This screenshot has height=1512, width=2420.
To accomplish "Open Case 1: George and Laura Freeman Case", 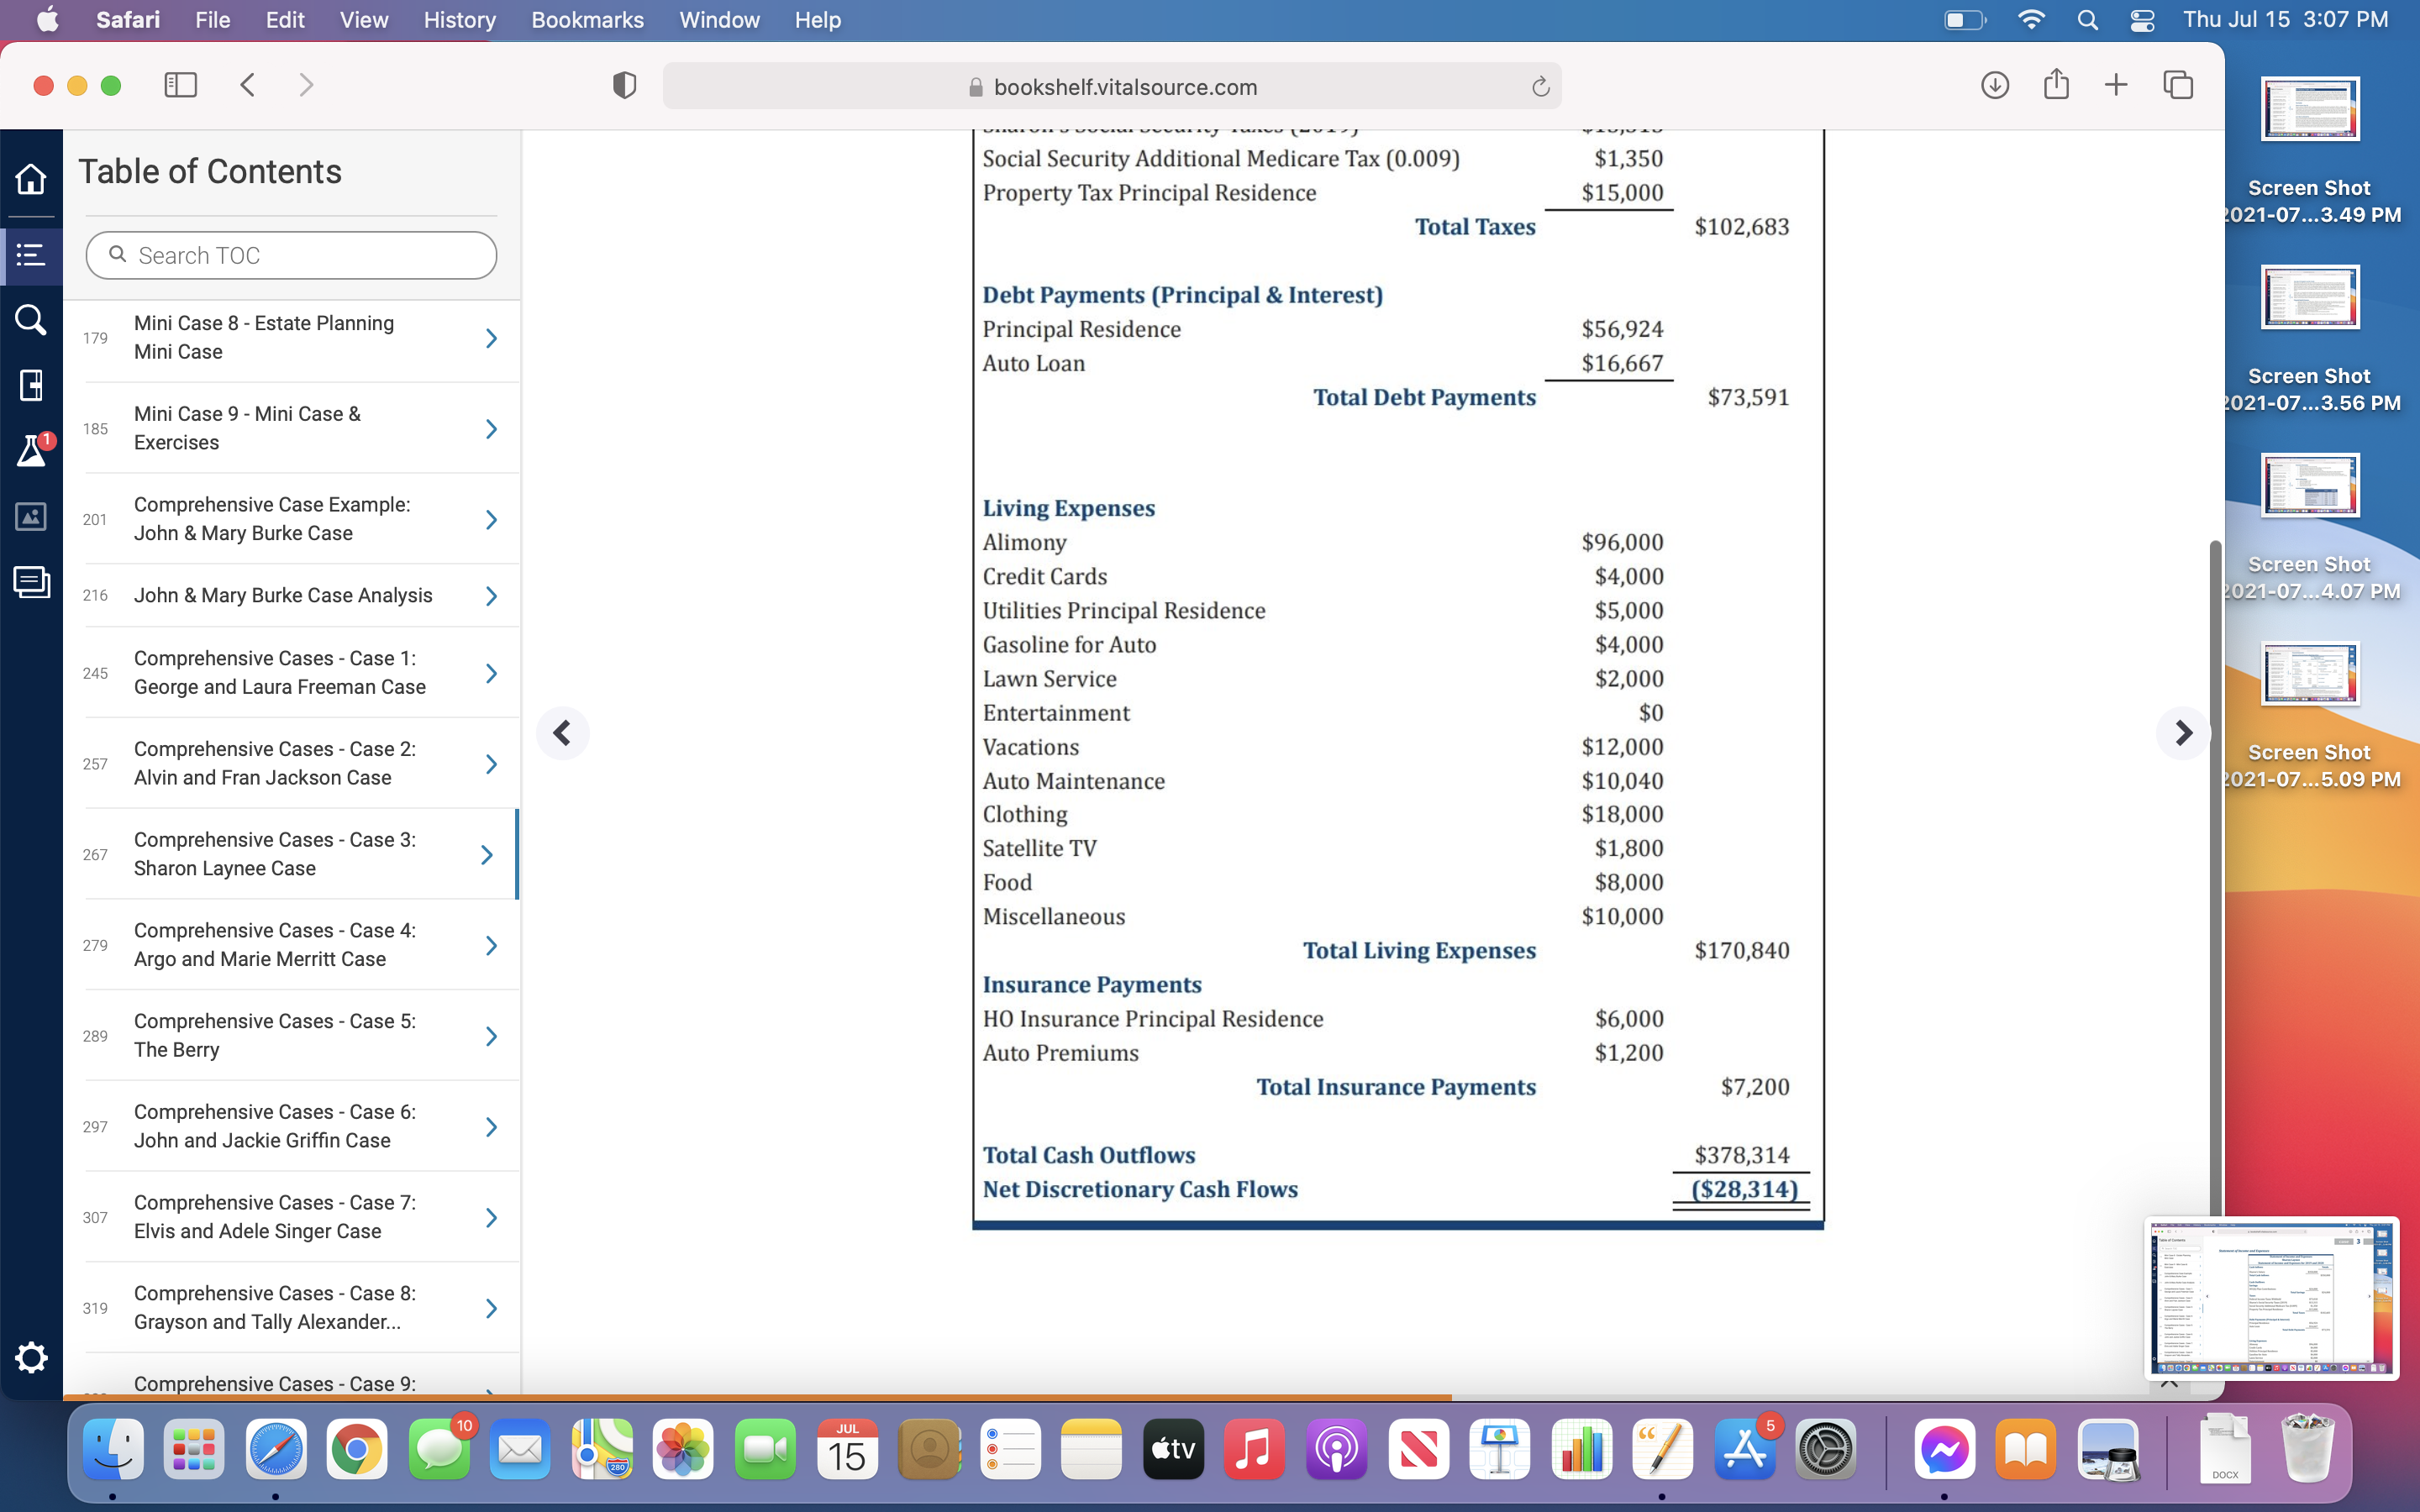I will click(291, 673).
